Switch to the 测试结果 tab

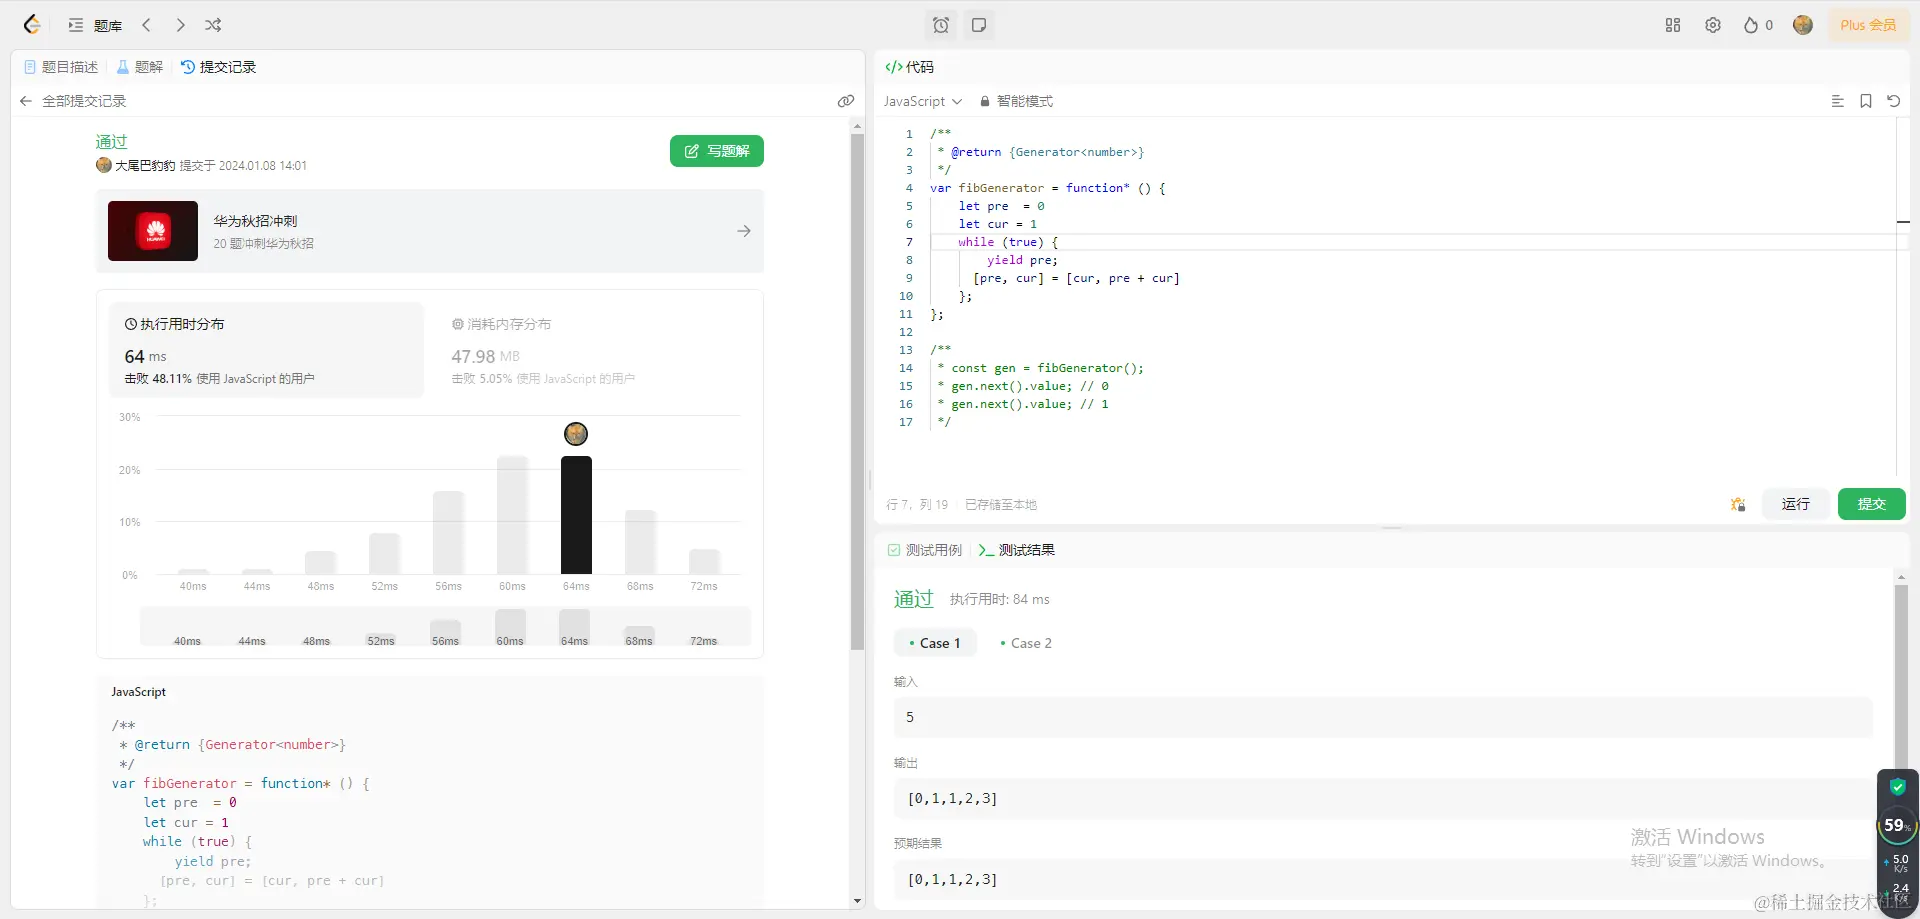1016,550
